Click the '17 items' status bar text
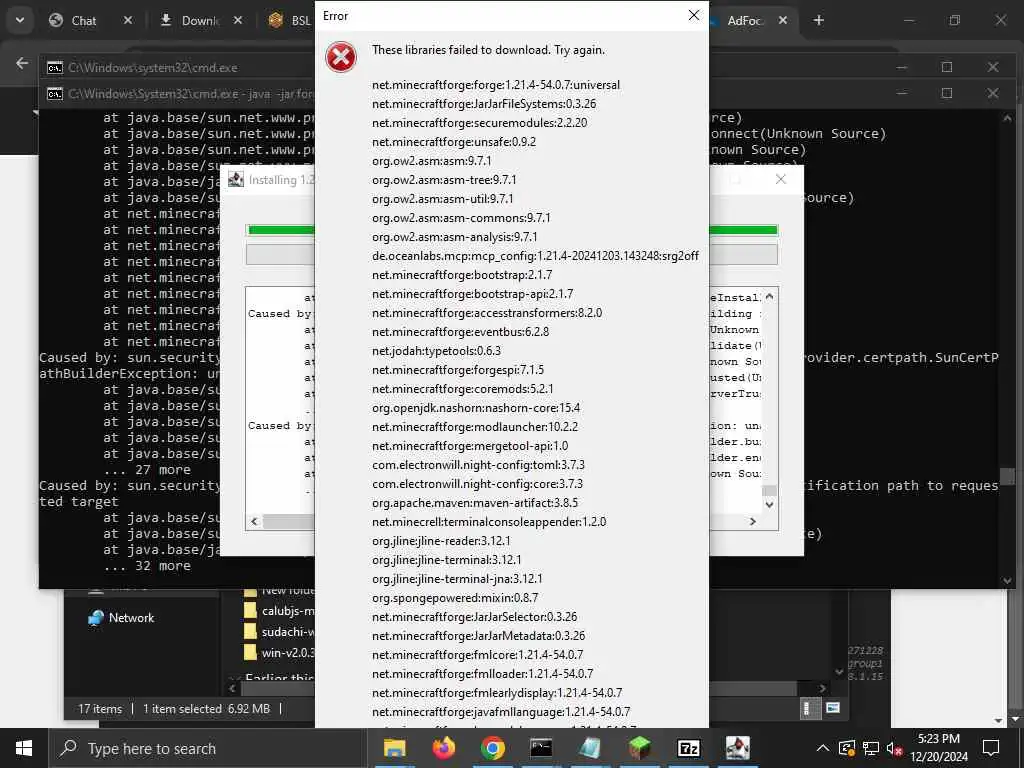This screenshot has height=768, width=1024. click(x=100, y=709)
